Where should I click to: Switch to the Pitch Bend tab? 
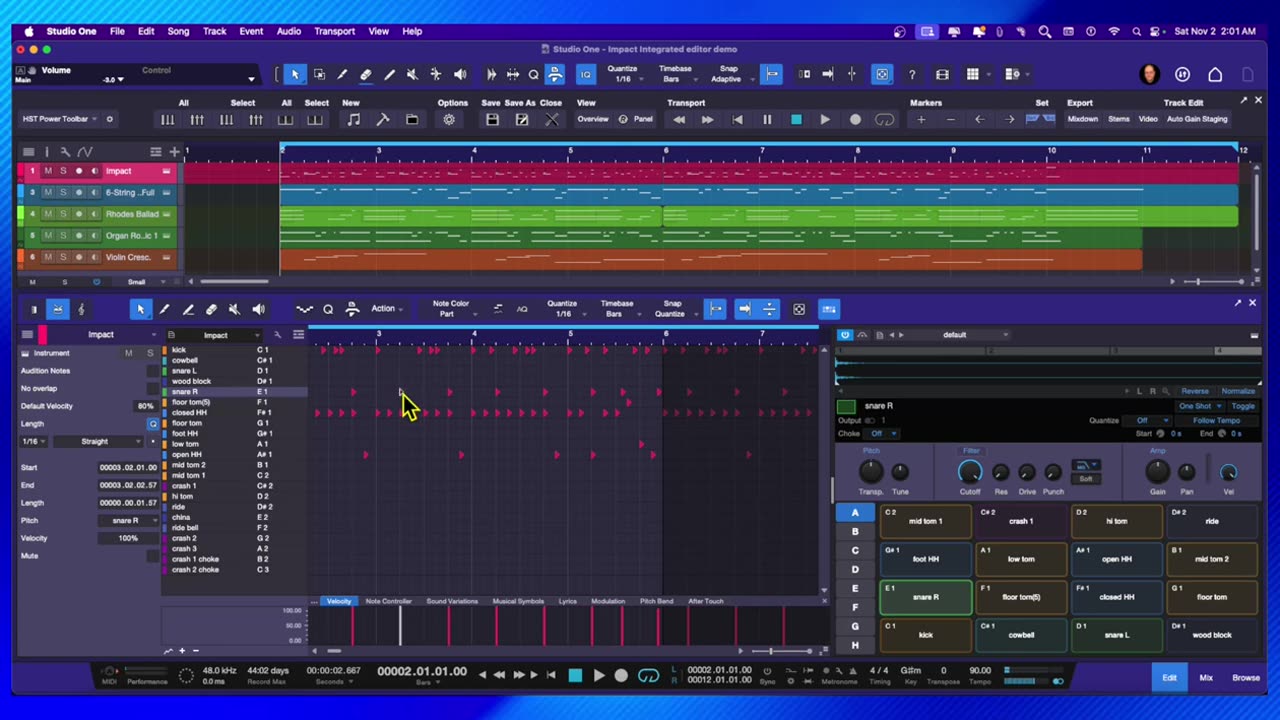pyautogui.click(x=656, y=601)
